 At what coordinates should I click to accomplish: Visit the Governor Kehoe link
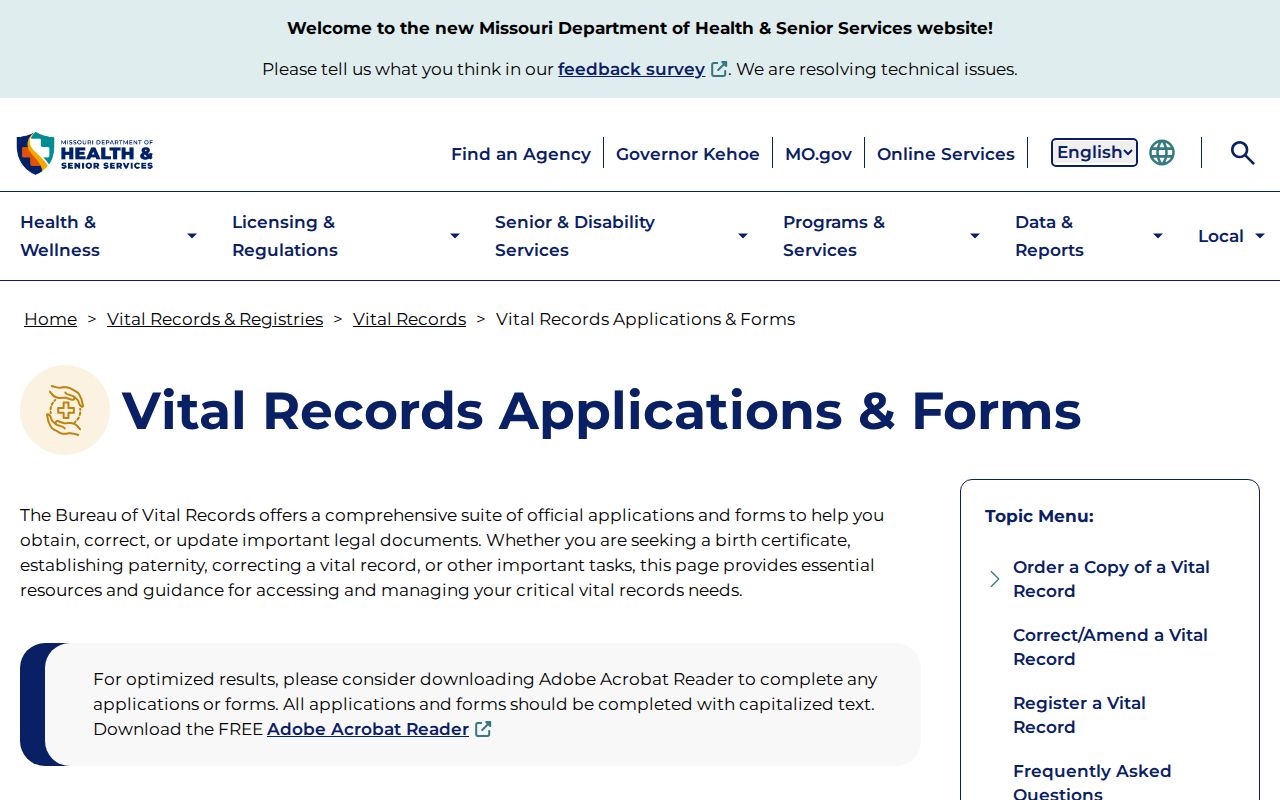point(688,154)
